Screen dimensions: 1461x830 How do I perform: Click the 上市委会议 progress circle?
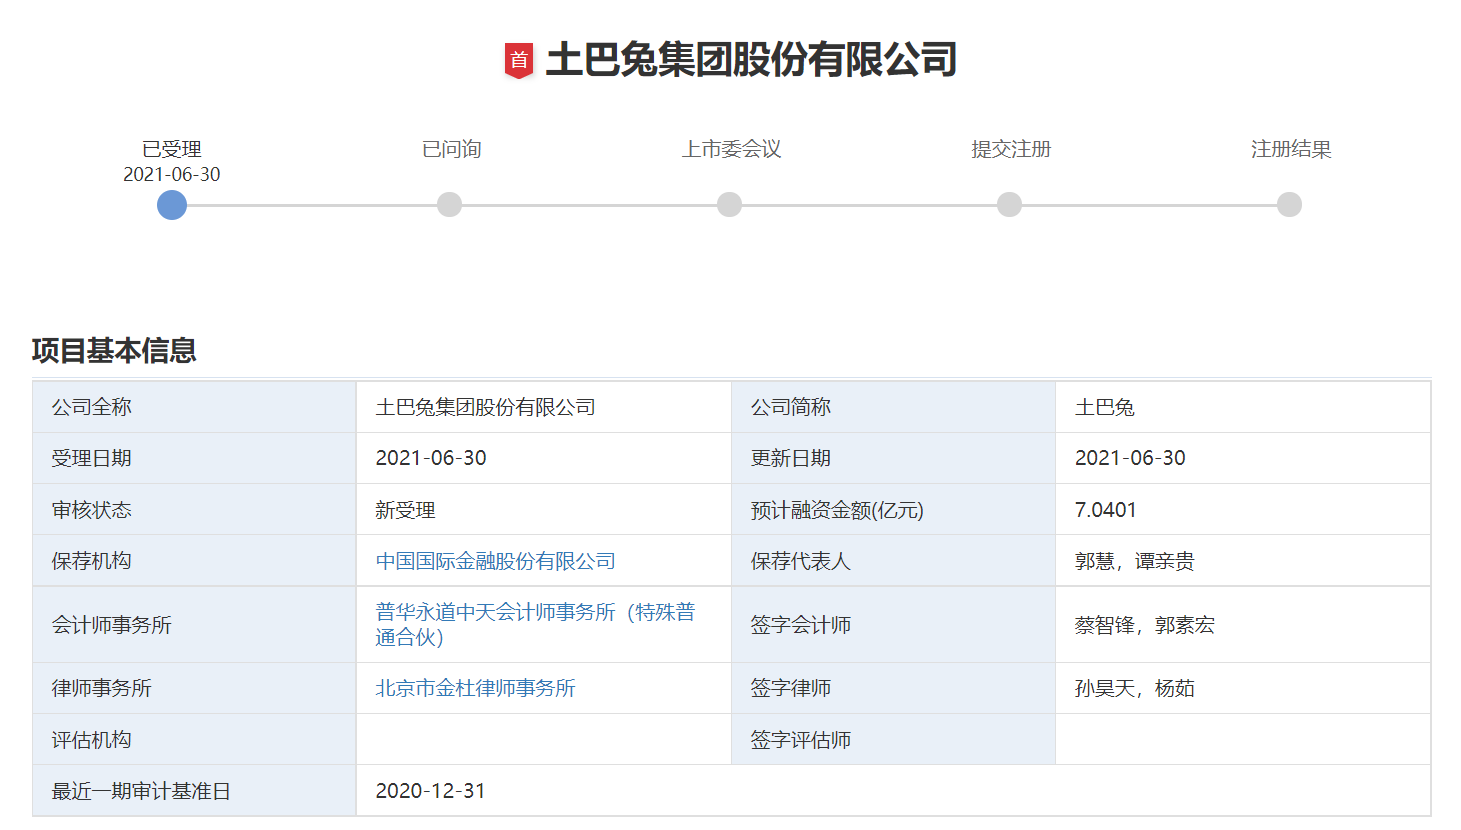pos(730,205)
